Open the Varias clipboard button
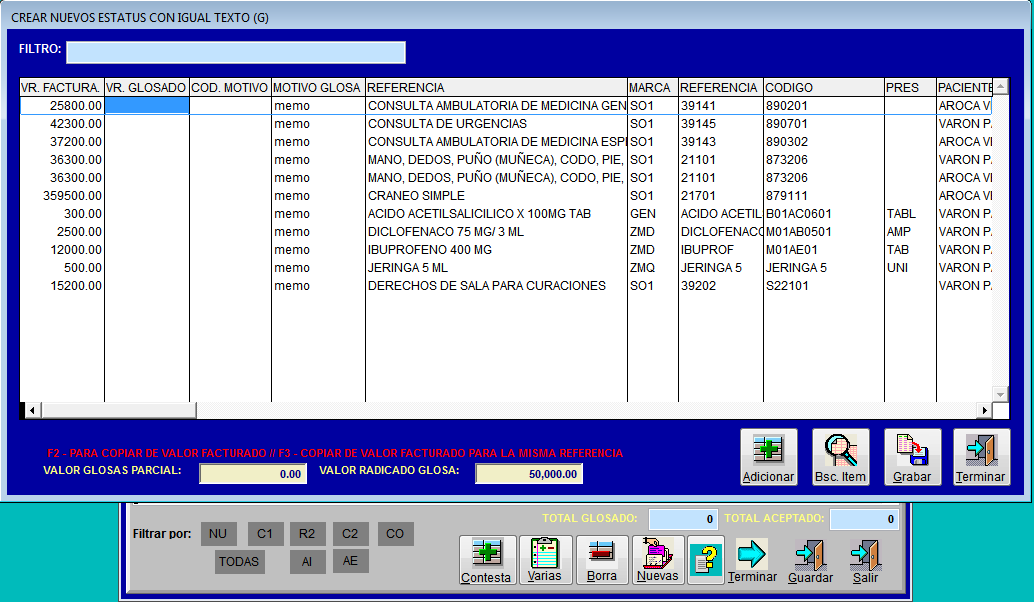The image size is (1034, 602). click(545, 560)
